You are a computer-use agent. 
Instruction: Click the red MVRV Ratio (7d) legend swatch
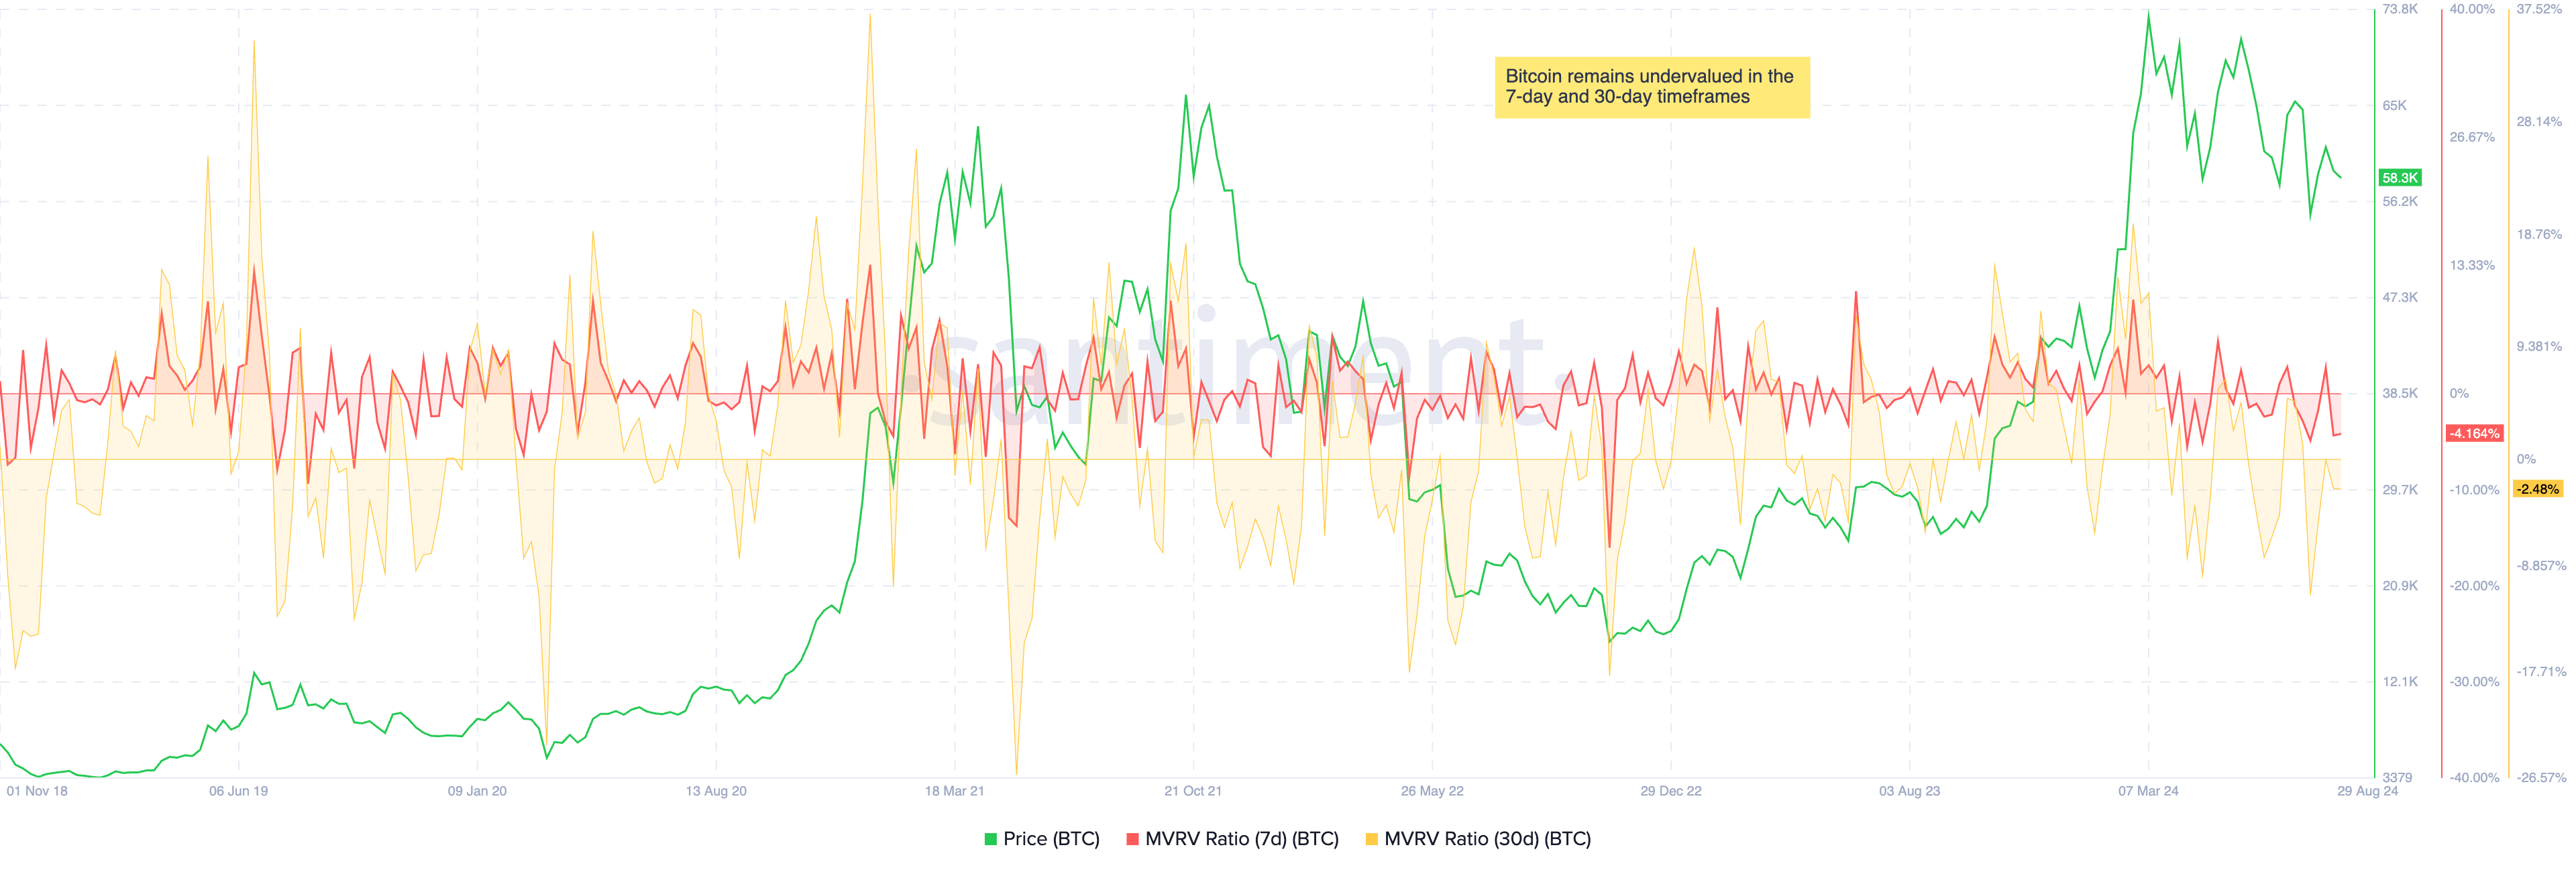(1132, 839)
